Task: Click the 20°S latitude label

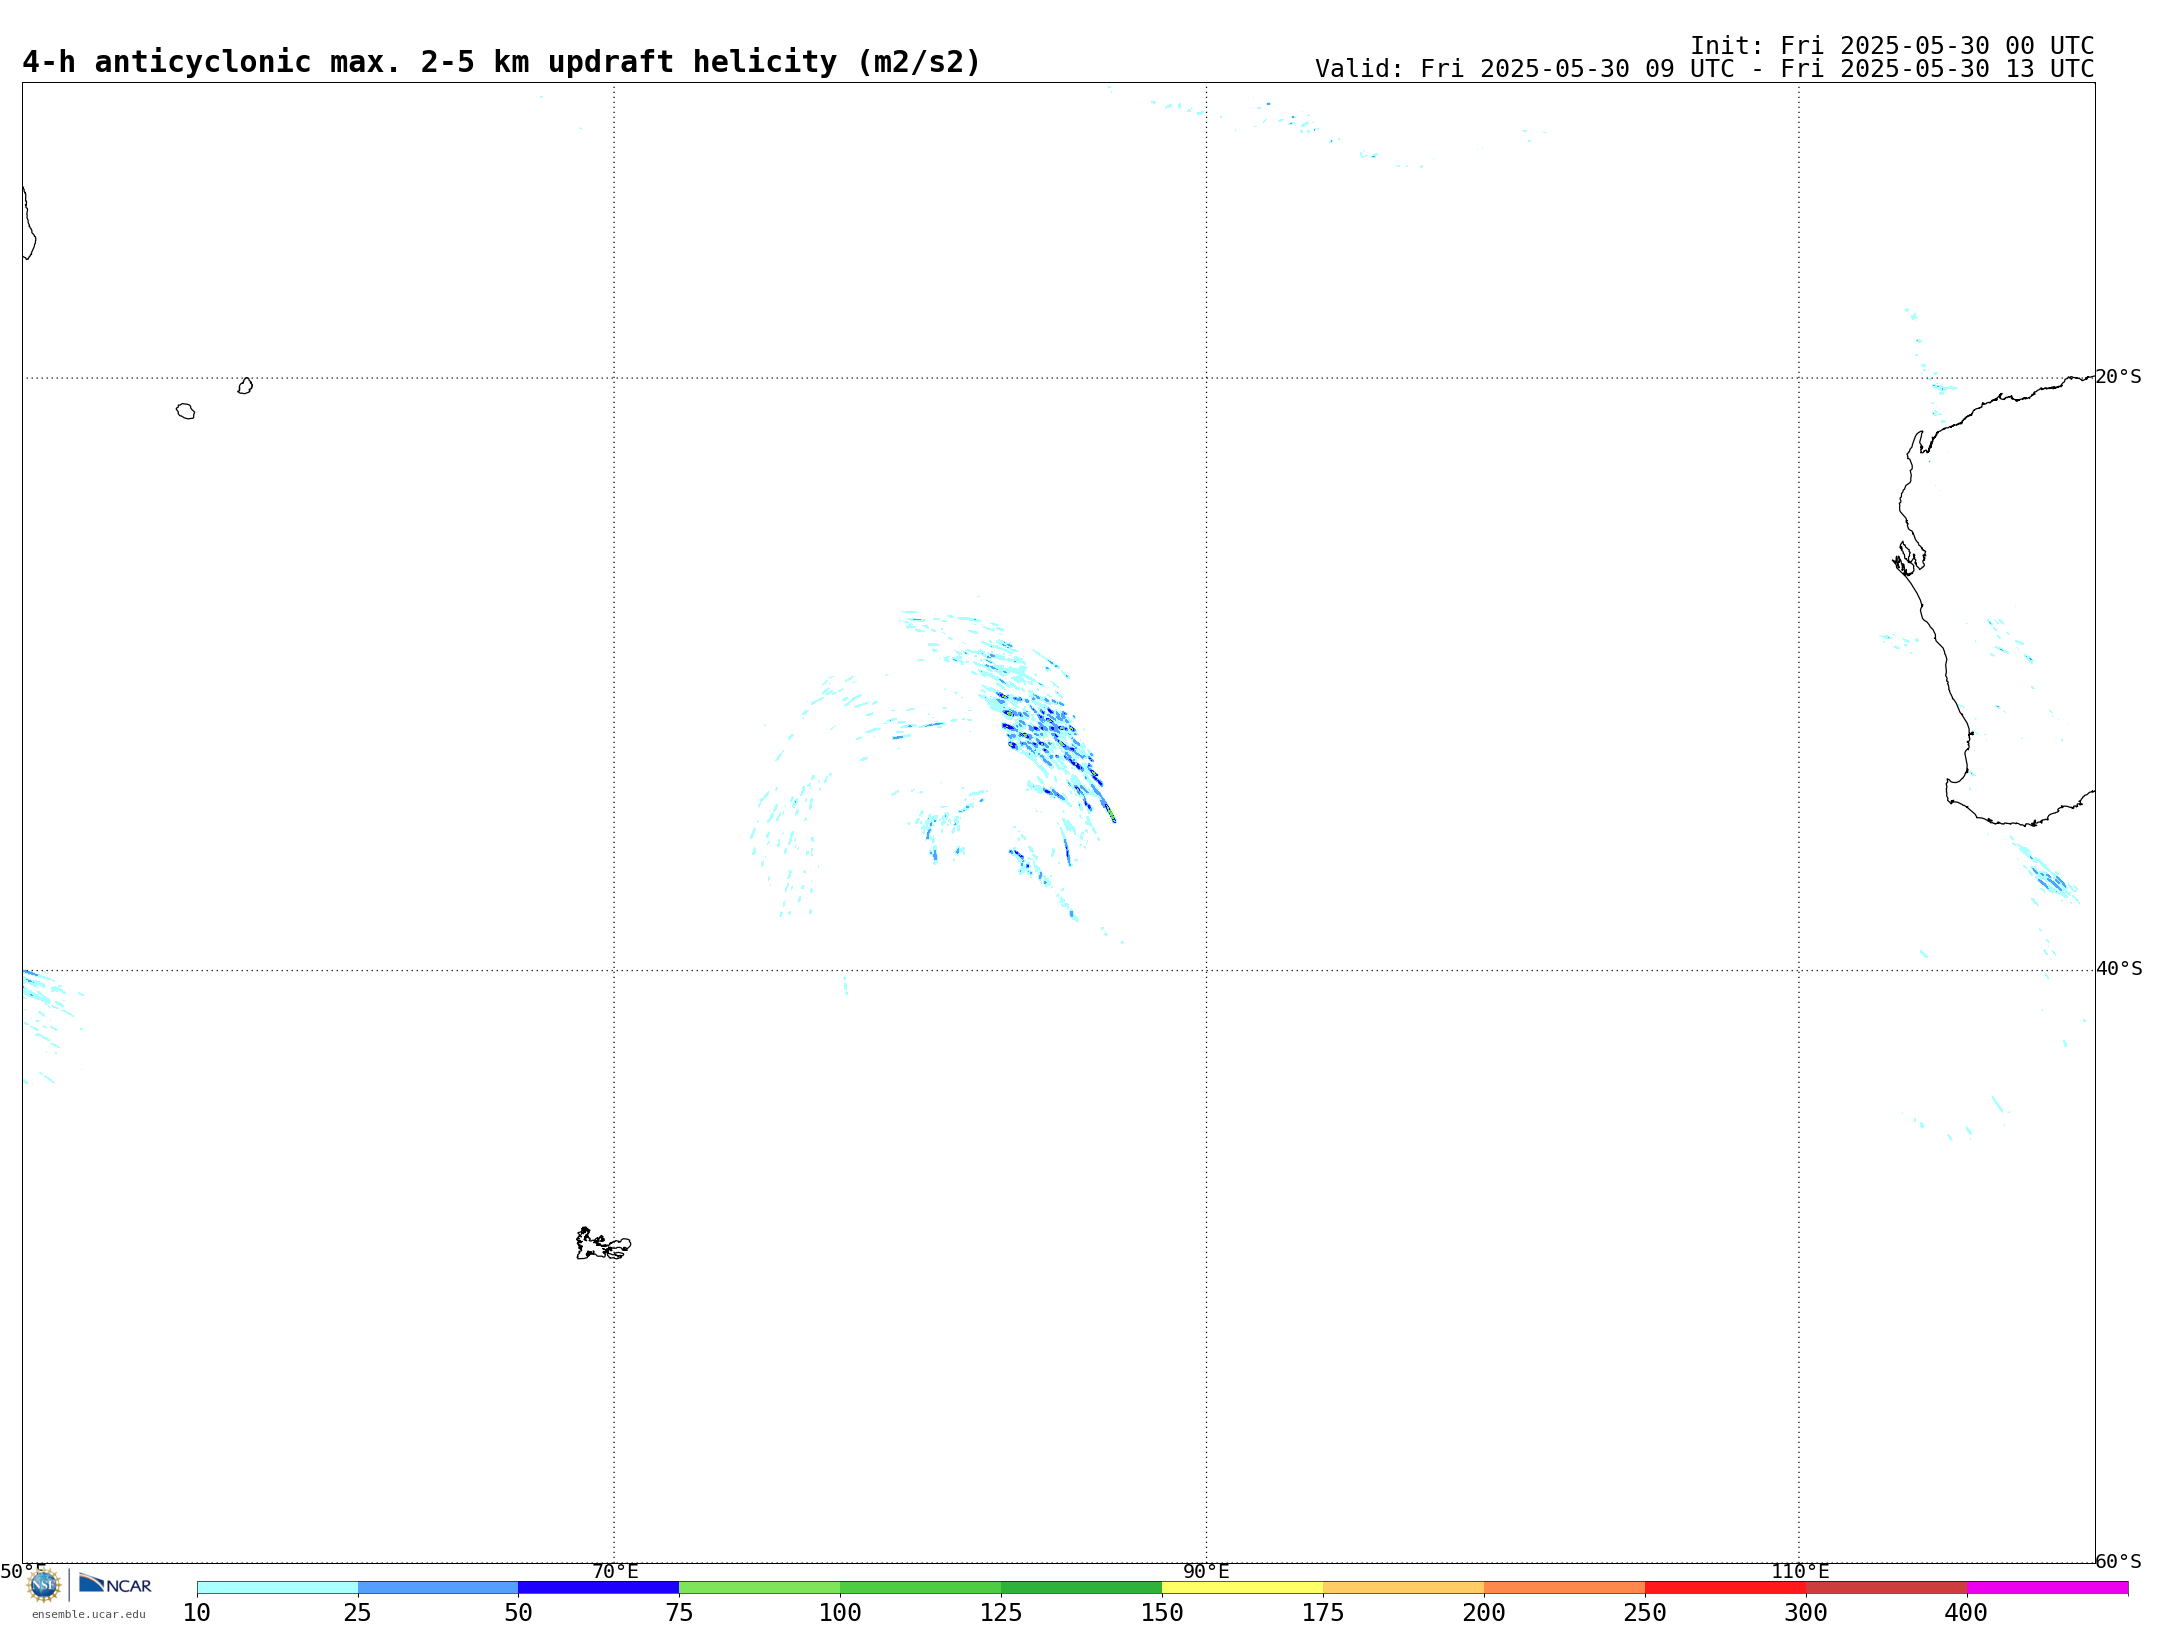Action: click(x=2119, y=377)
